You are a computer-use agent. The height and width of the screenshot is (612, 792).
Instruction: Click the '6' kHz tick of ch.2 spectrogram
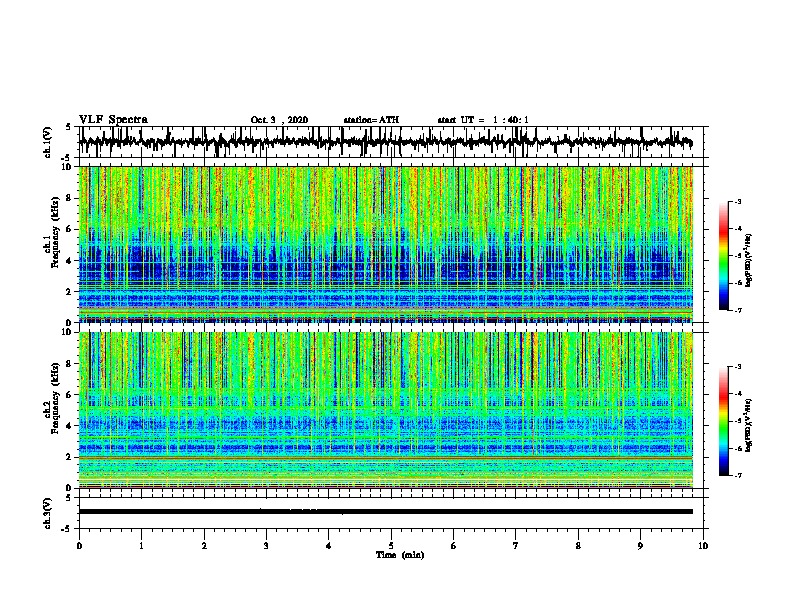(69, 394)
